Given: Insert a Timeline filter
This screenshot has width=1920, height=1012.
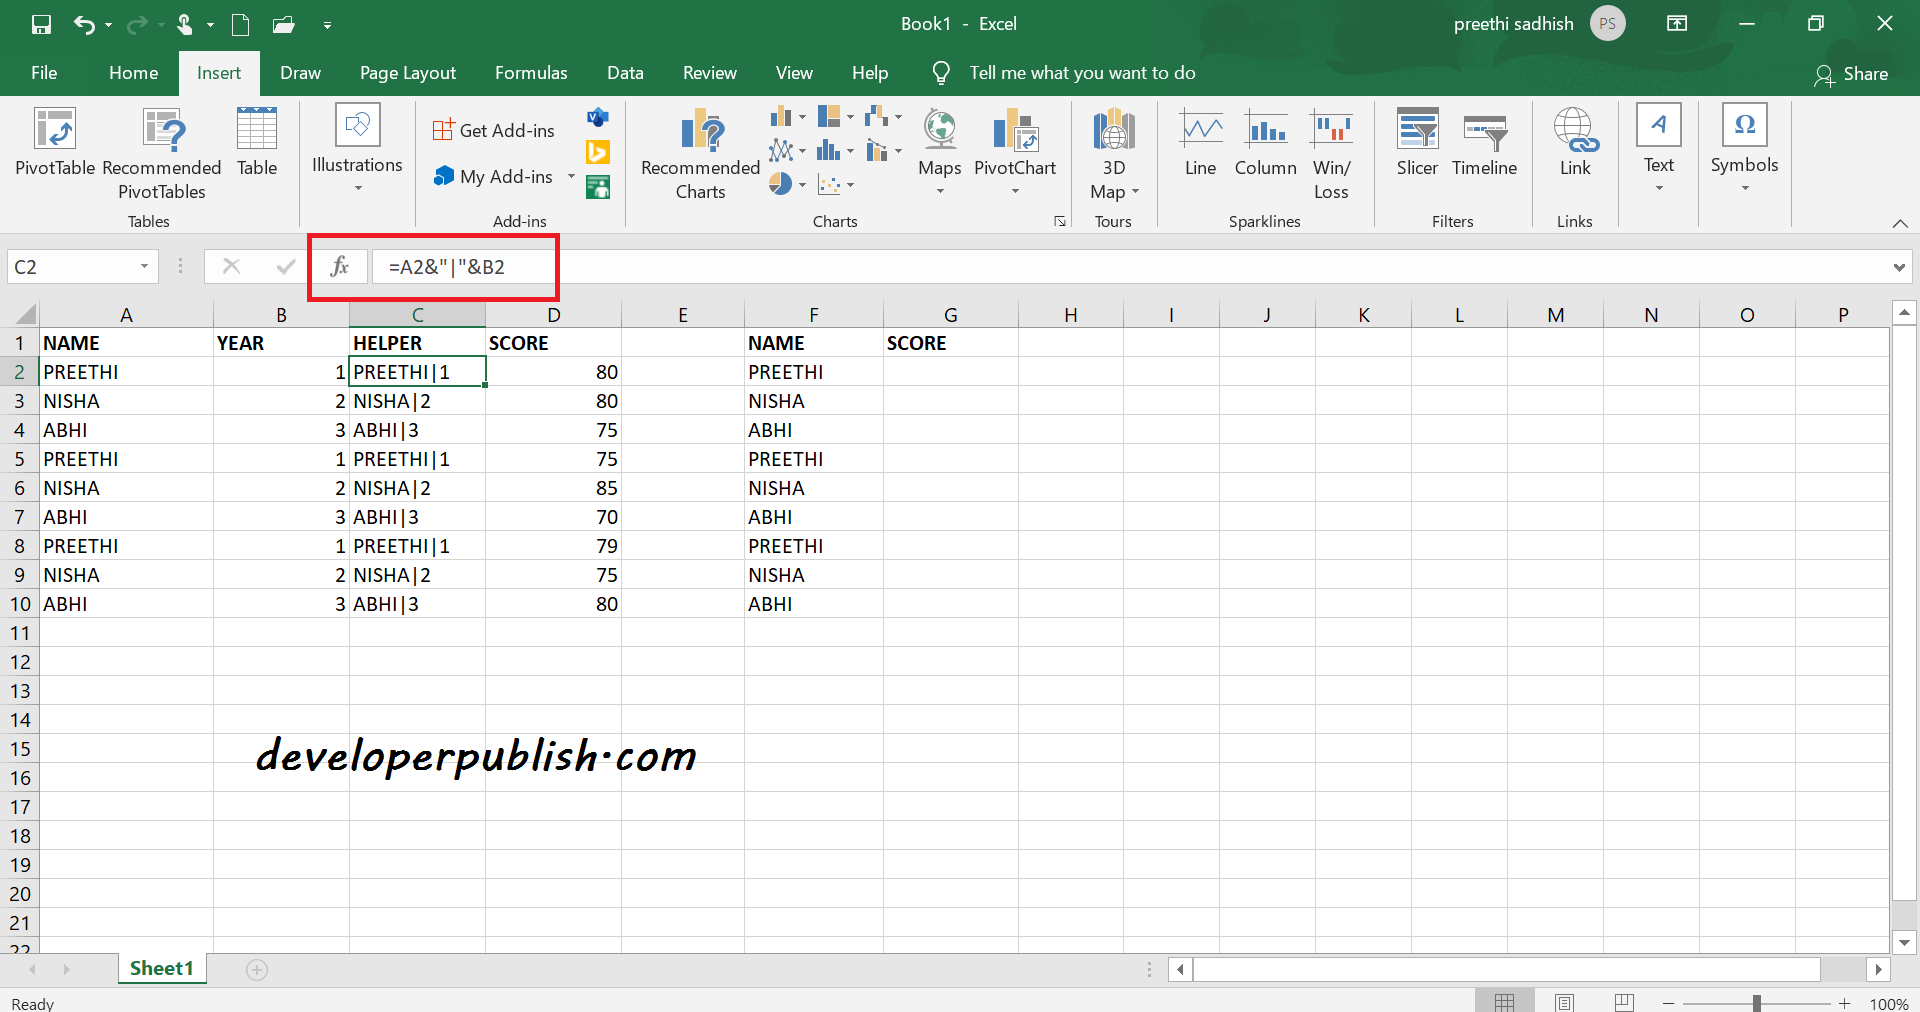Looking at the screenshot, I should tap(1484, 145).
